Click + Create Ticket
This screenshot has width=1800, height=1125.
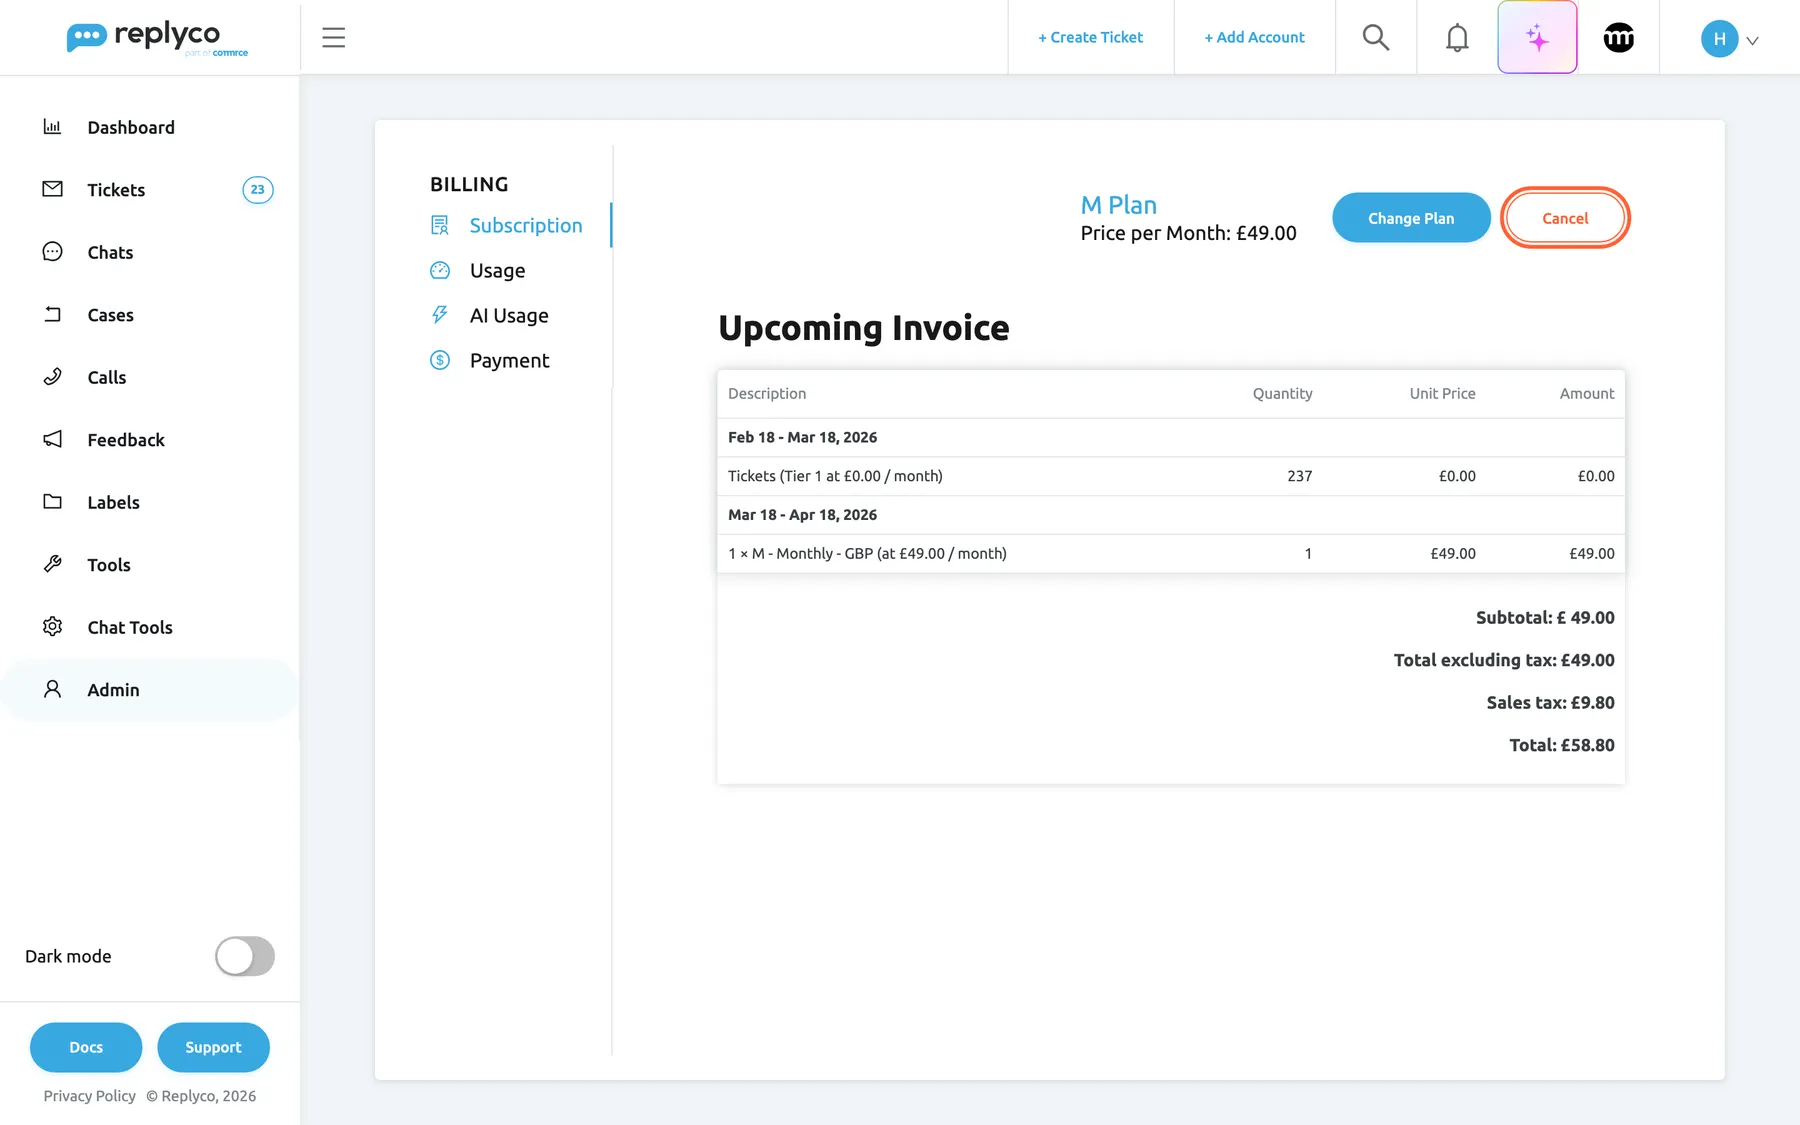[x=1090, y=37]
